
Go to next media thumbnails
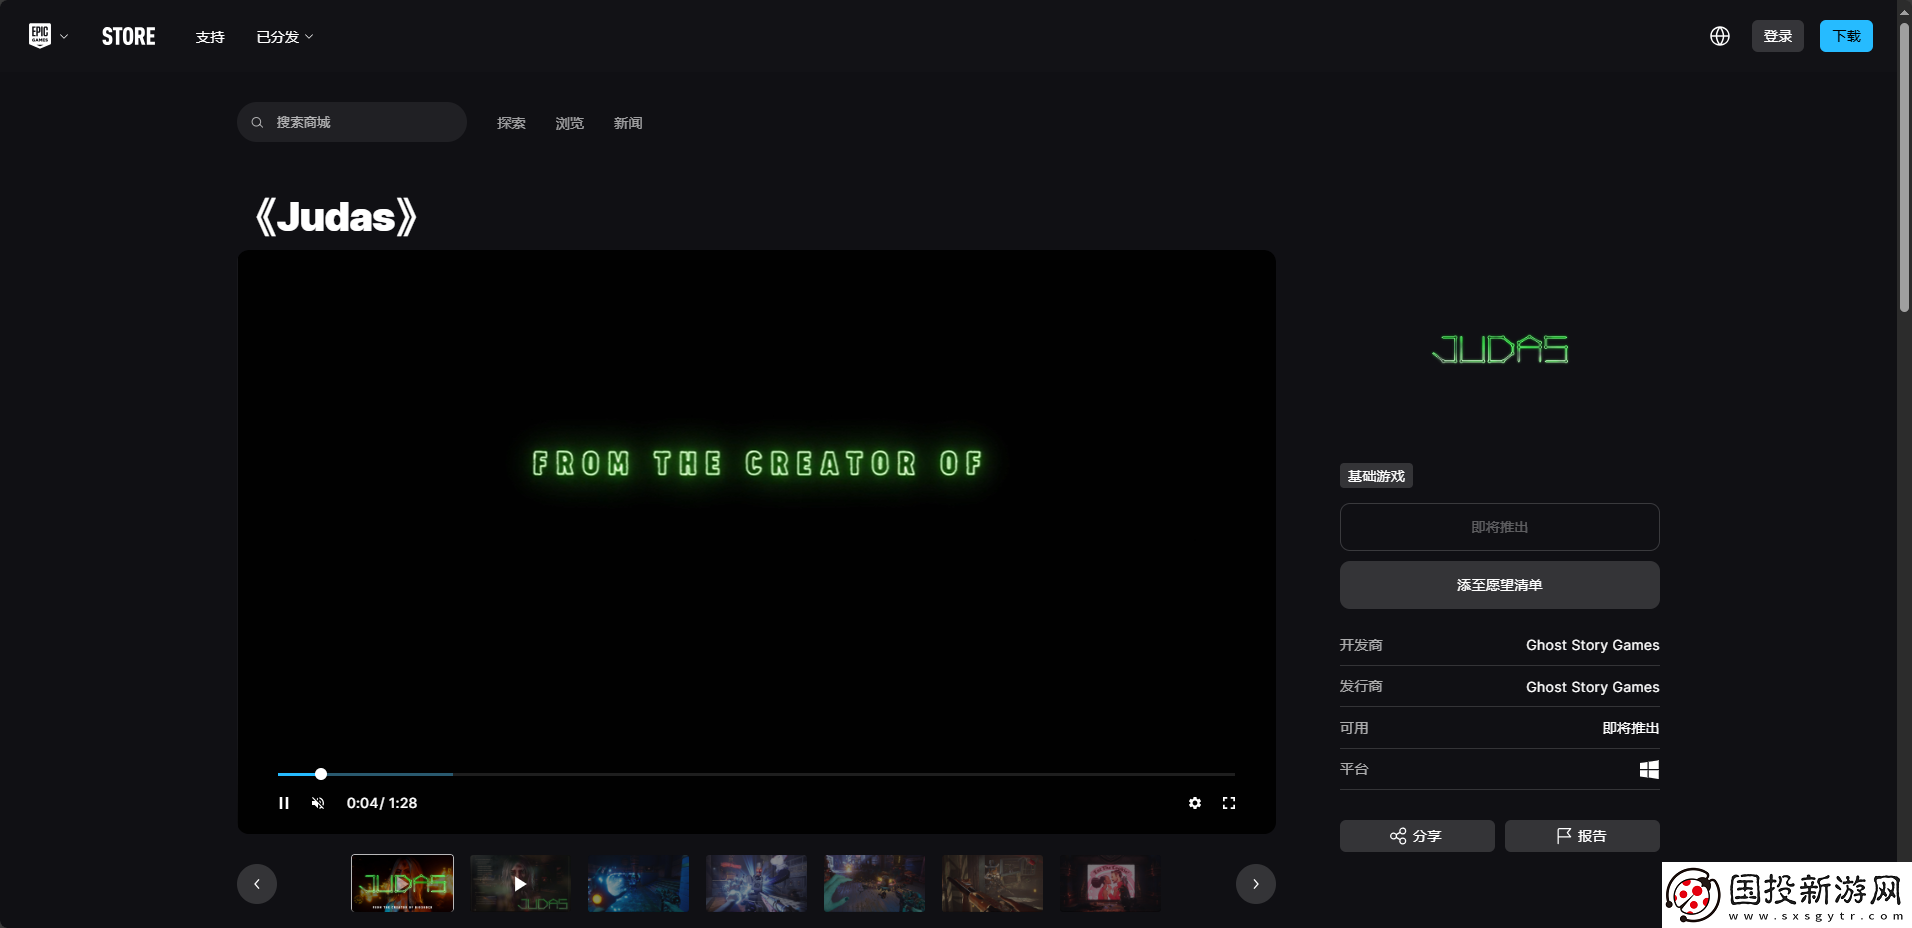click(1256, 884)
